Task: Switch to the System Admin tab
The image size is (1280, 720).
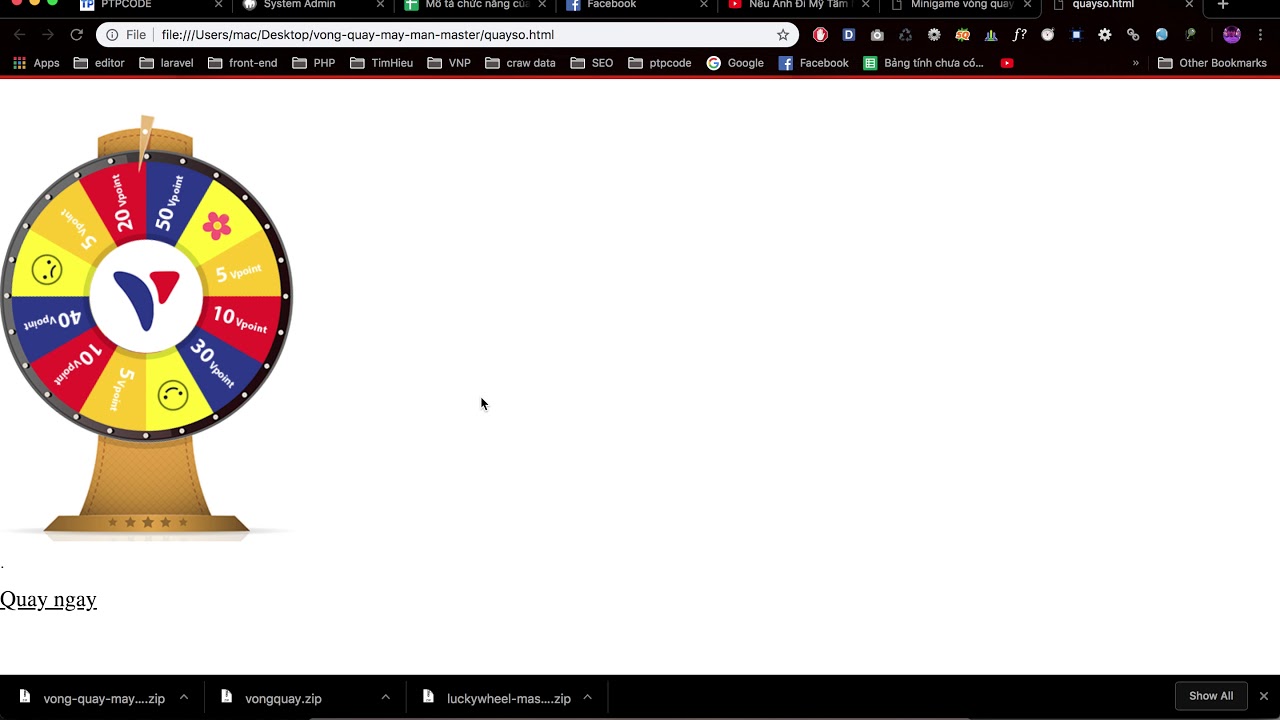Action: click(312, 5)
